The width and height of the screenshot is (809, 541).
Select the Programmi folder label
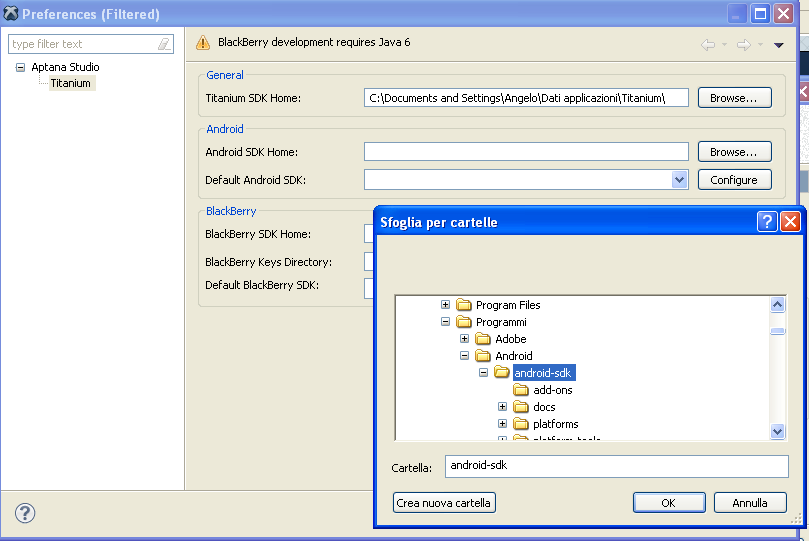pyautogui.click(x=501, y=322)
